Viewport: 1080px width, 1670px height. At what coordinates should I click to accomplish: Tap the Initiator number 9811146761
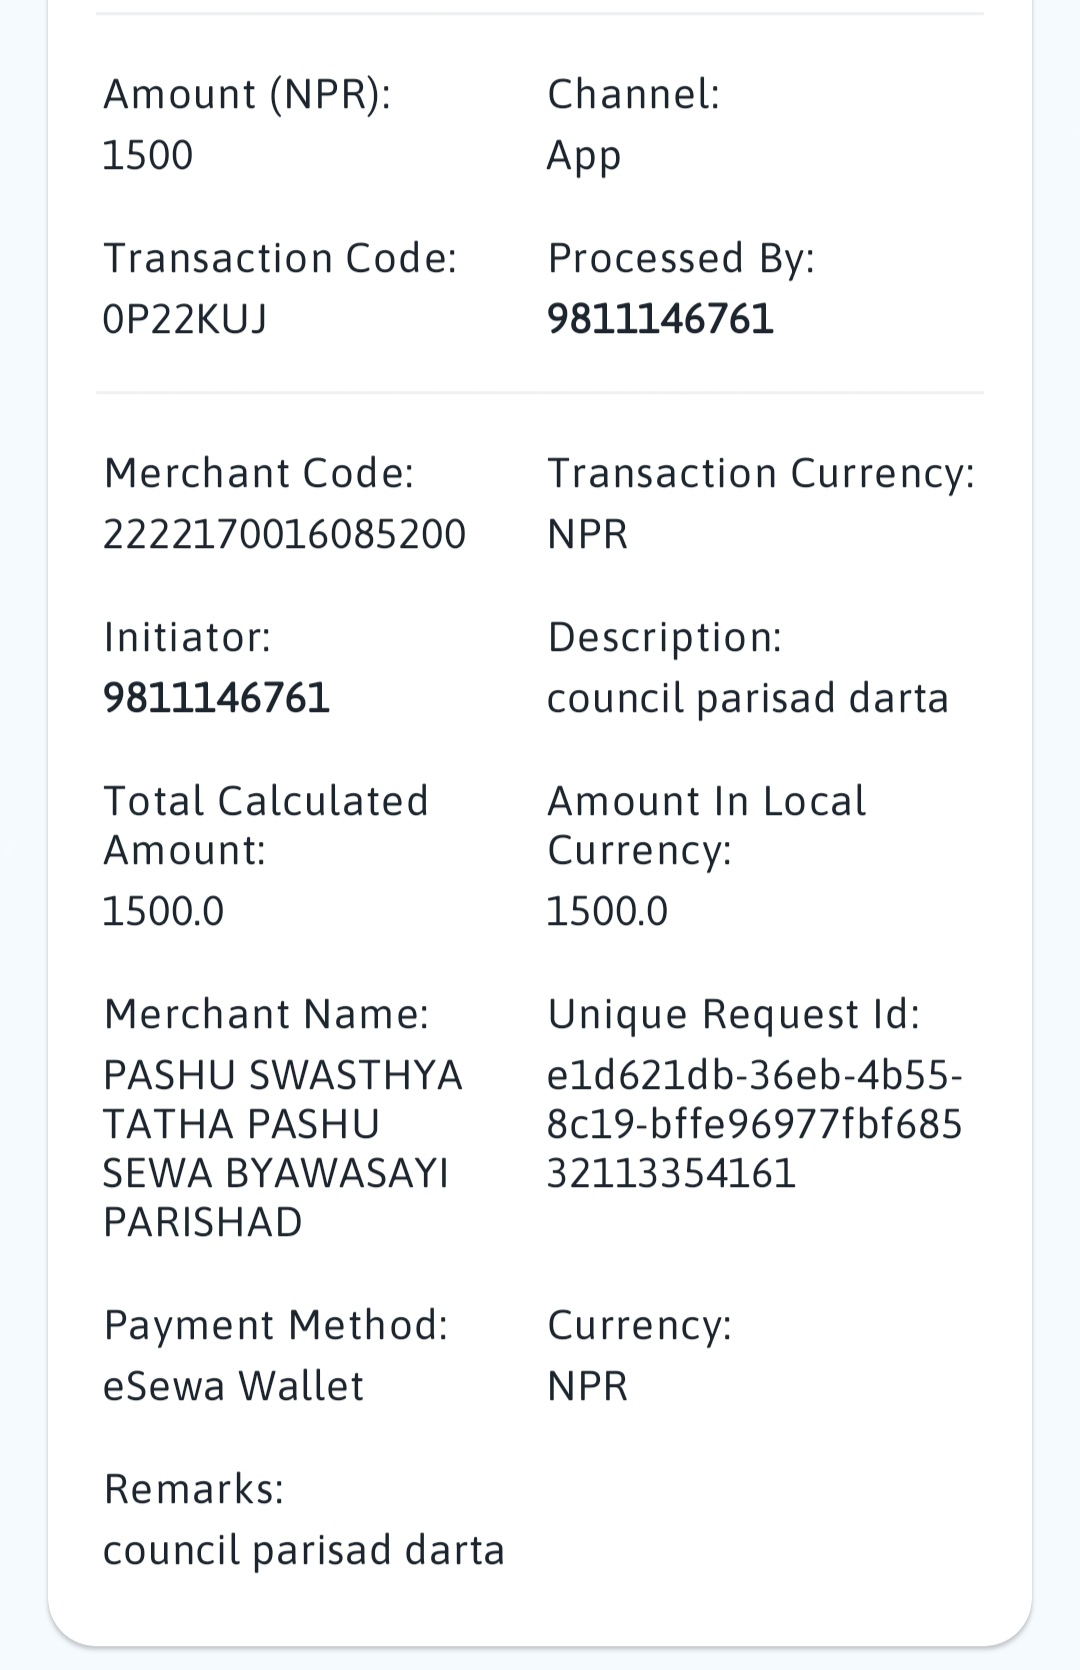point(217,698)
